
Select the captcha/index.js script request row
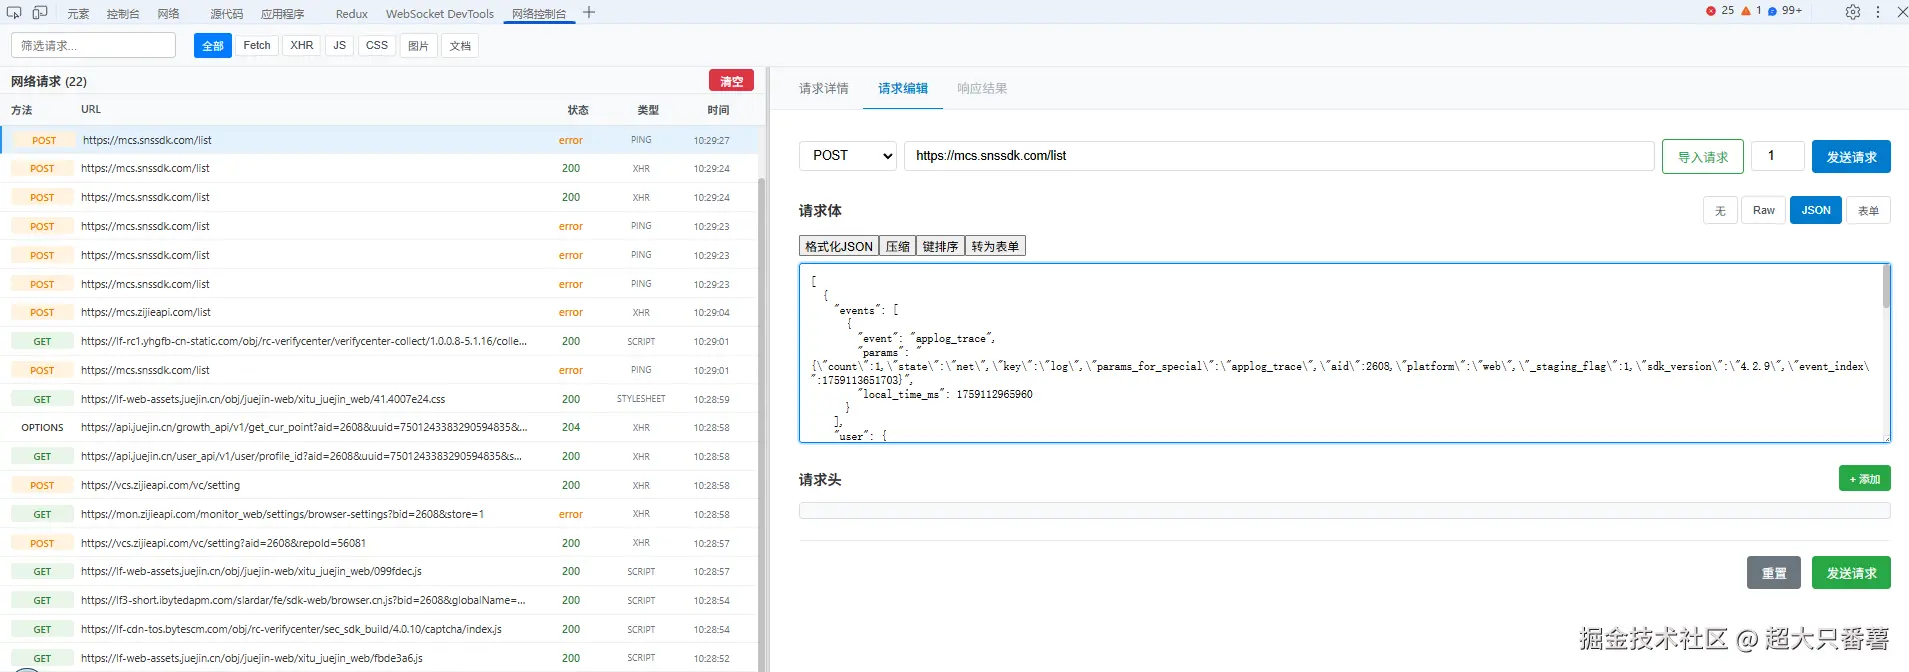[x=379, y=629]
